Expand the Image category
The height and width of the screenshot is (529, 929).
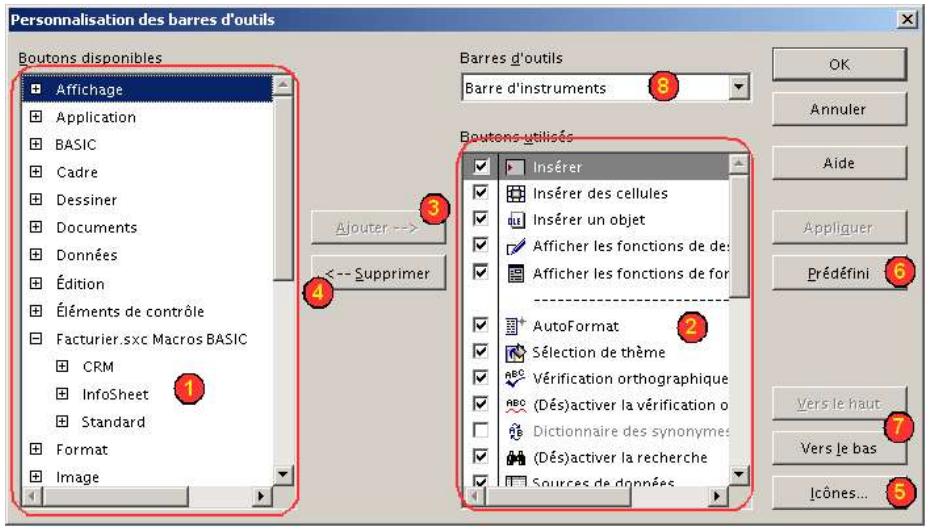36,476
